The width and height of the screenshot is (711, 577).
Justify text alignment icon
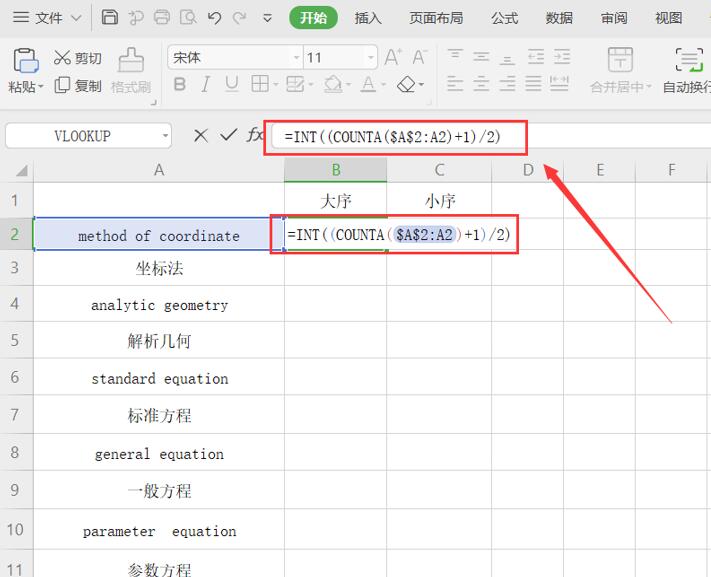[533, 84]
